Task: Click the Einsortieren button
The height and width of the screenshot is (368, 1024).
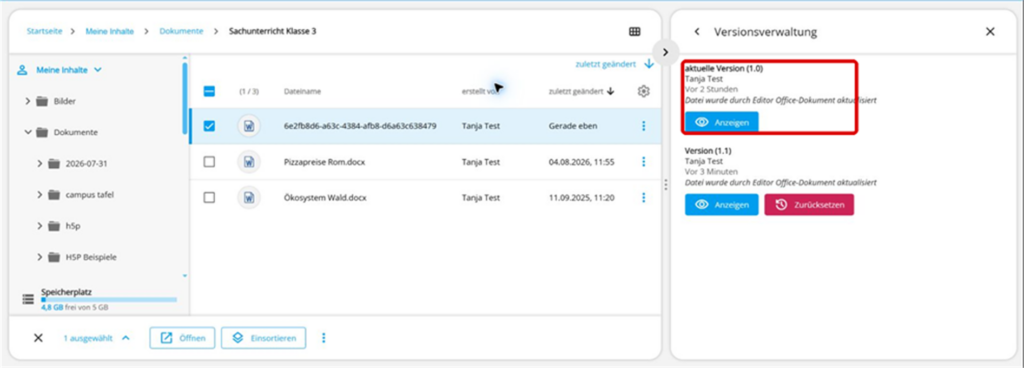Action: pos(264,338)
